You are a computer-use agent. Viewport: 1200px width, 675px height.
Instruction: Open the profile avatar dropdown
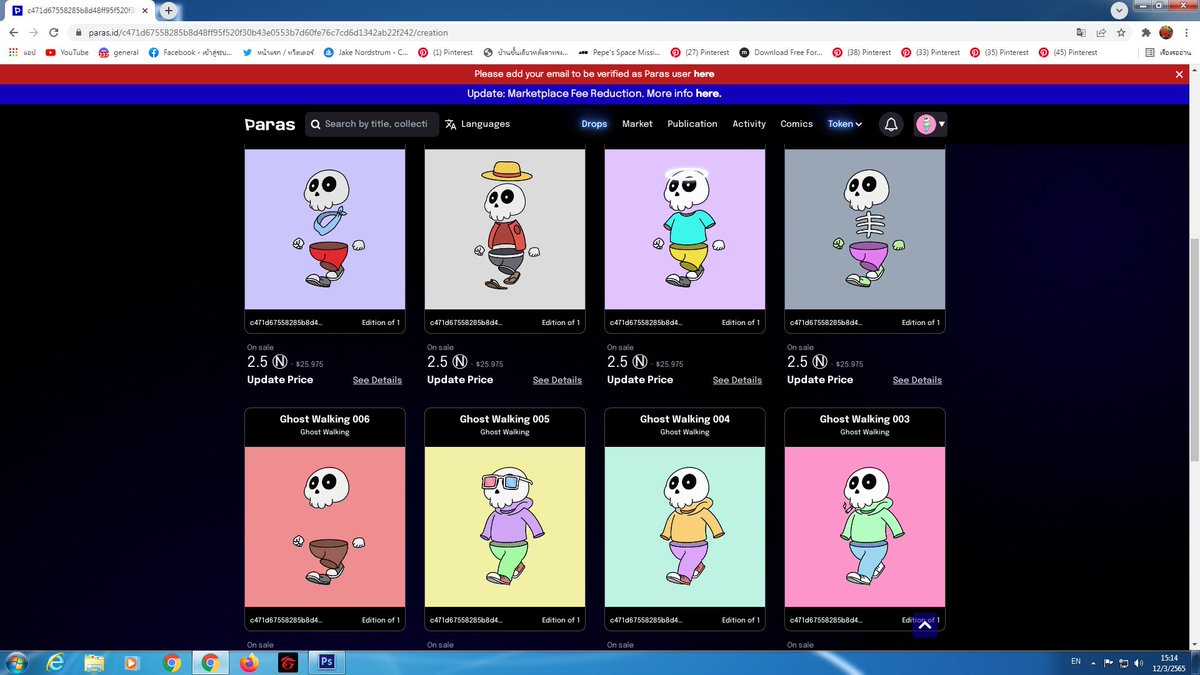(x=930, y=124)
